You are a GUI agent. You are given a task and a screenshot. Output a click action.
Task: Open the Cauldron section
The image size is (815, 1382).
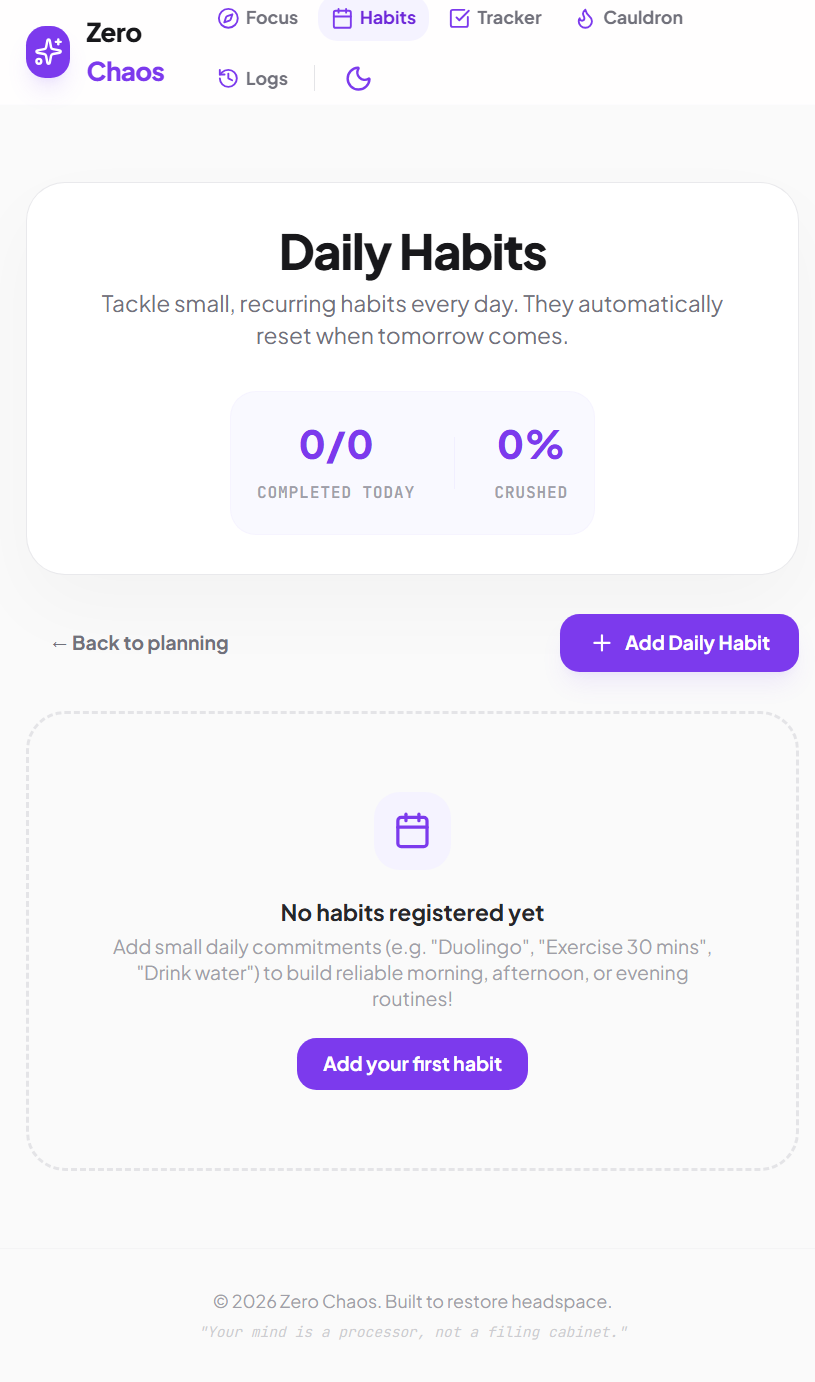[x=630, y=18]
